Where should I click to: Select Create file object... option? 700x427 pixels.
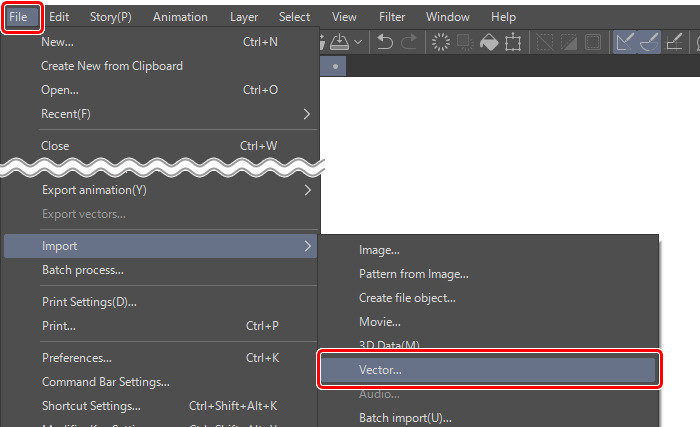(407, 298)
